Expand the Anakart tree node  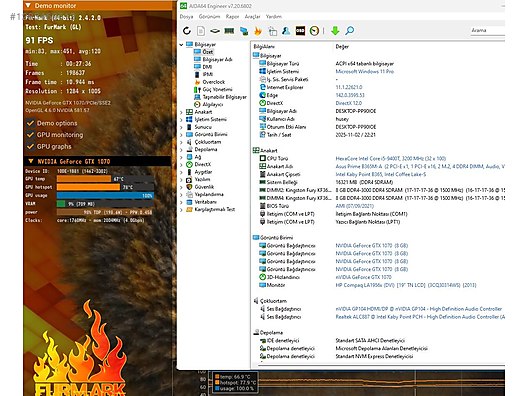pyautogui.click(x=181, y=112)
